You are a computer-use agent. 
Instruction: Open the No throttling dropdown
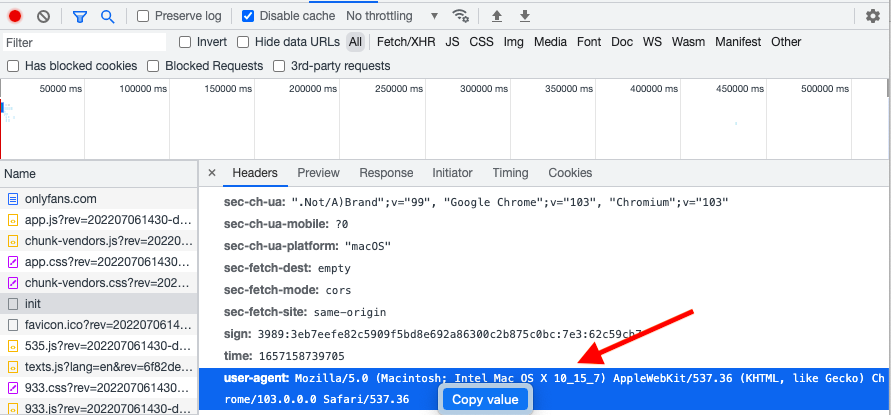point(392,16)
